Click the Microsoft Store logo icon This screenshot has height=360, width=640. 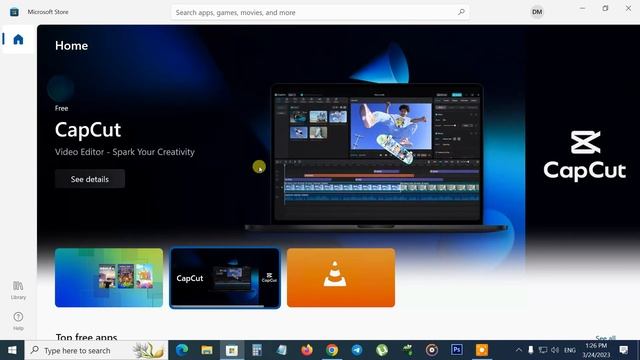(14, 12)
